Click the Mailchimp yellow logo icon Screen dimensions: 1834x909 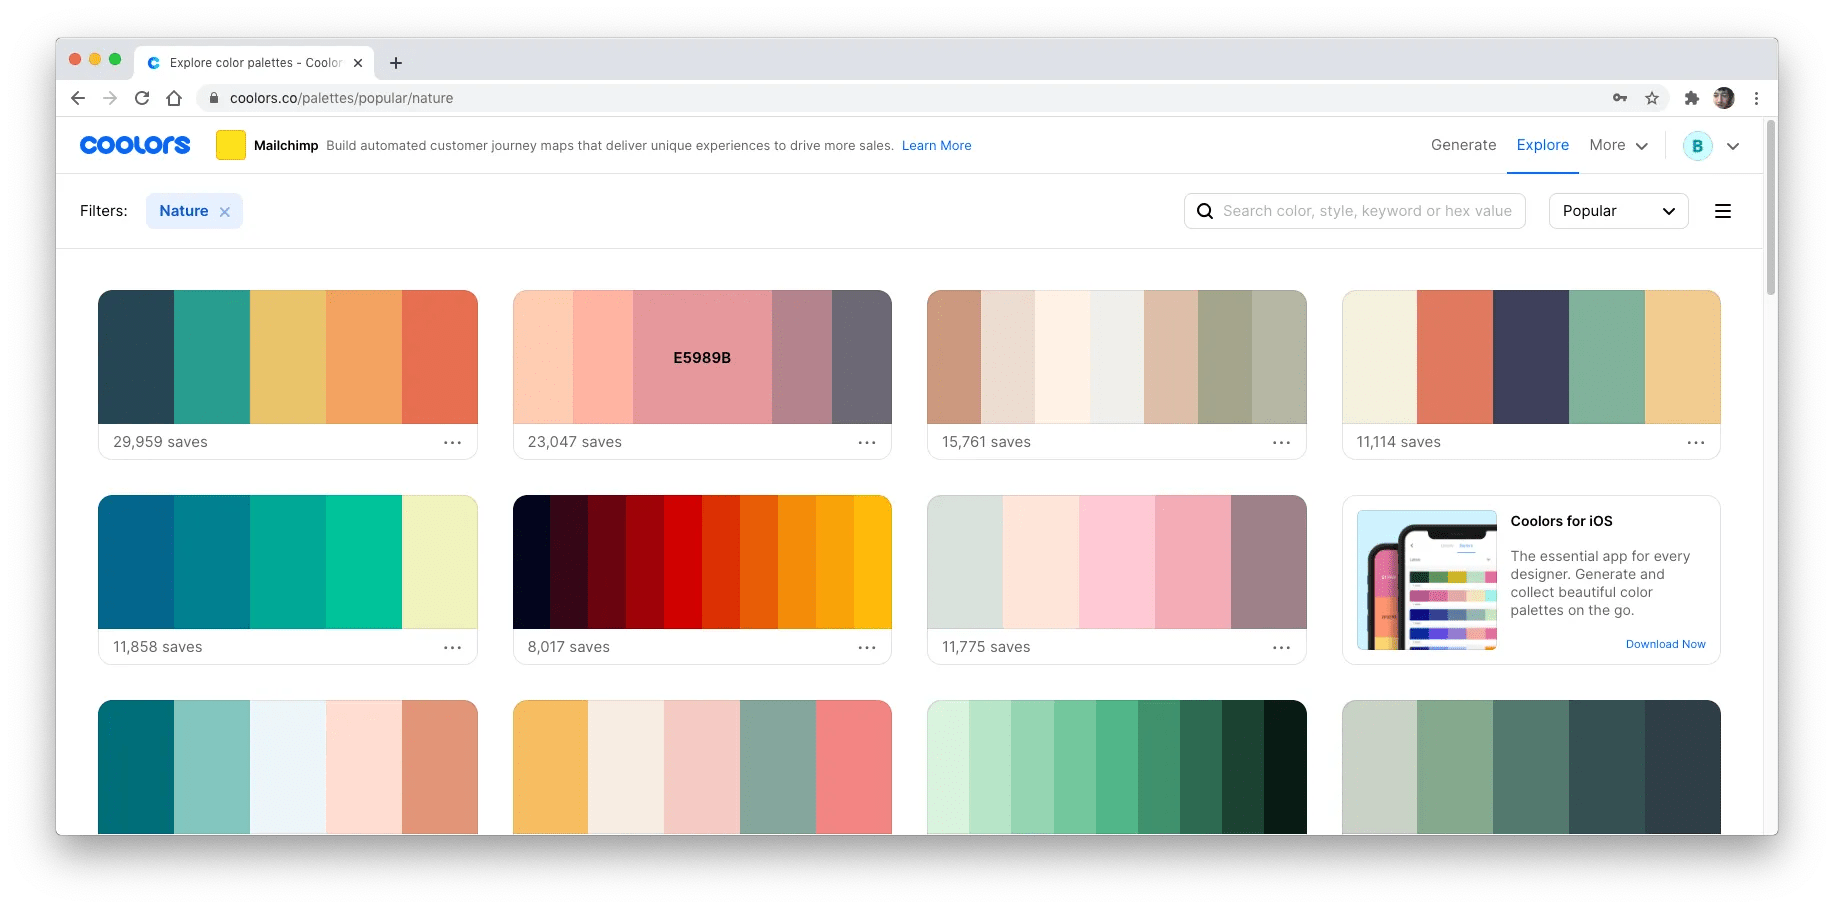coord(230,144)
